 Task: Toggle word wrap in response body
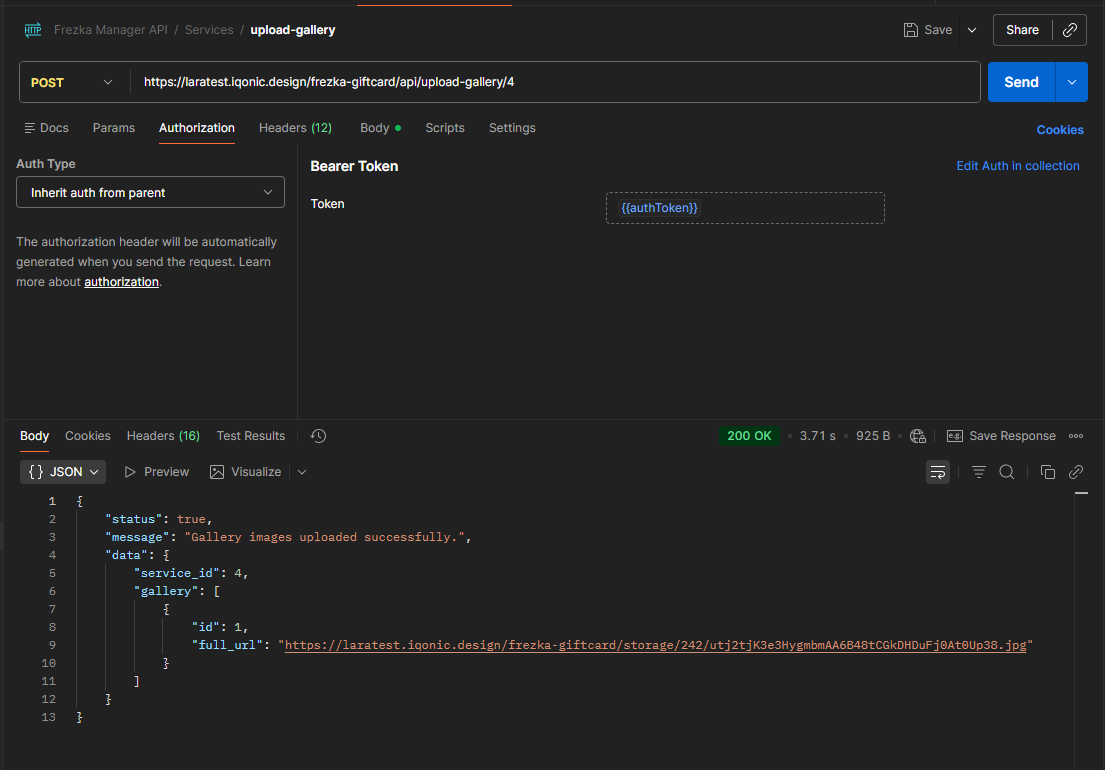point(938,472)
